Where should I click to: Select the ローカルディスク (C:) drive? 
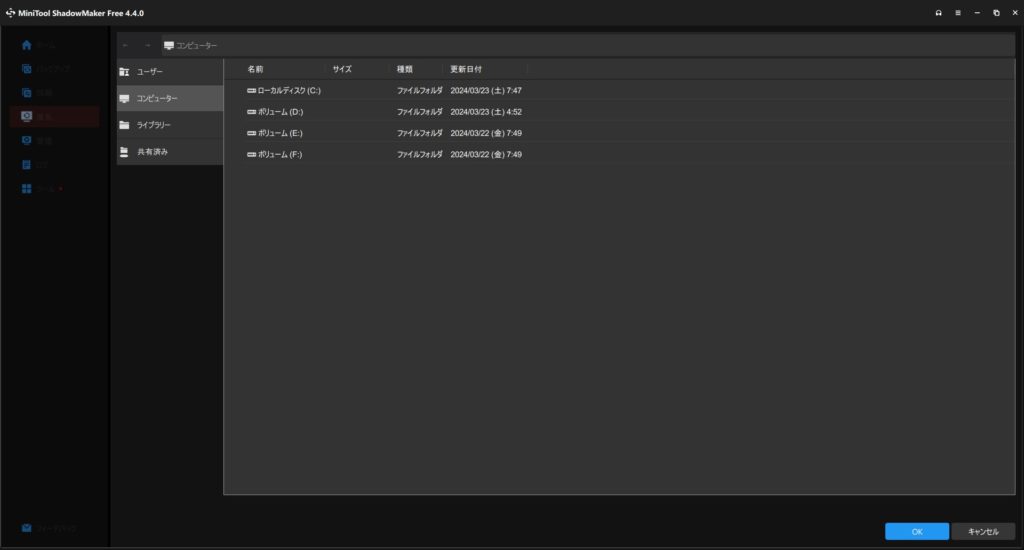click(288, 91)
